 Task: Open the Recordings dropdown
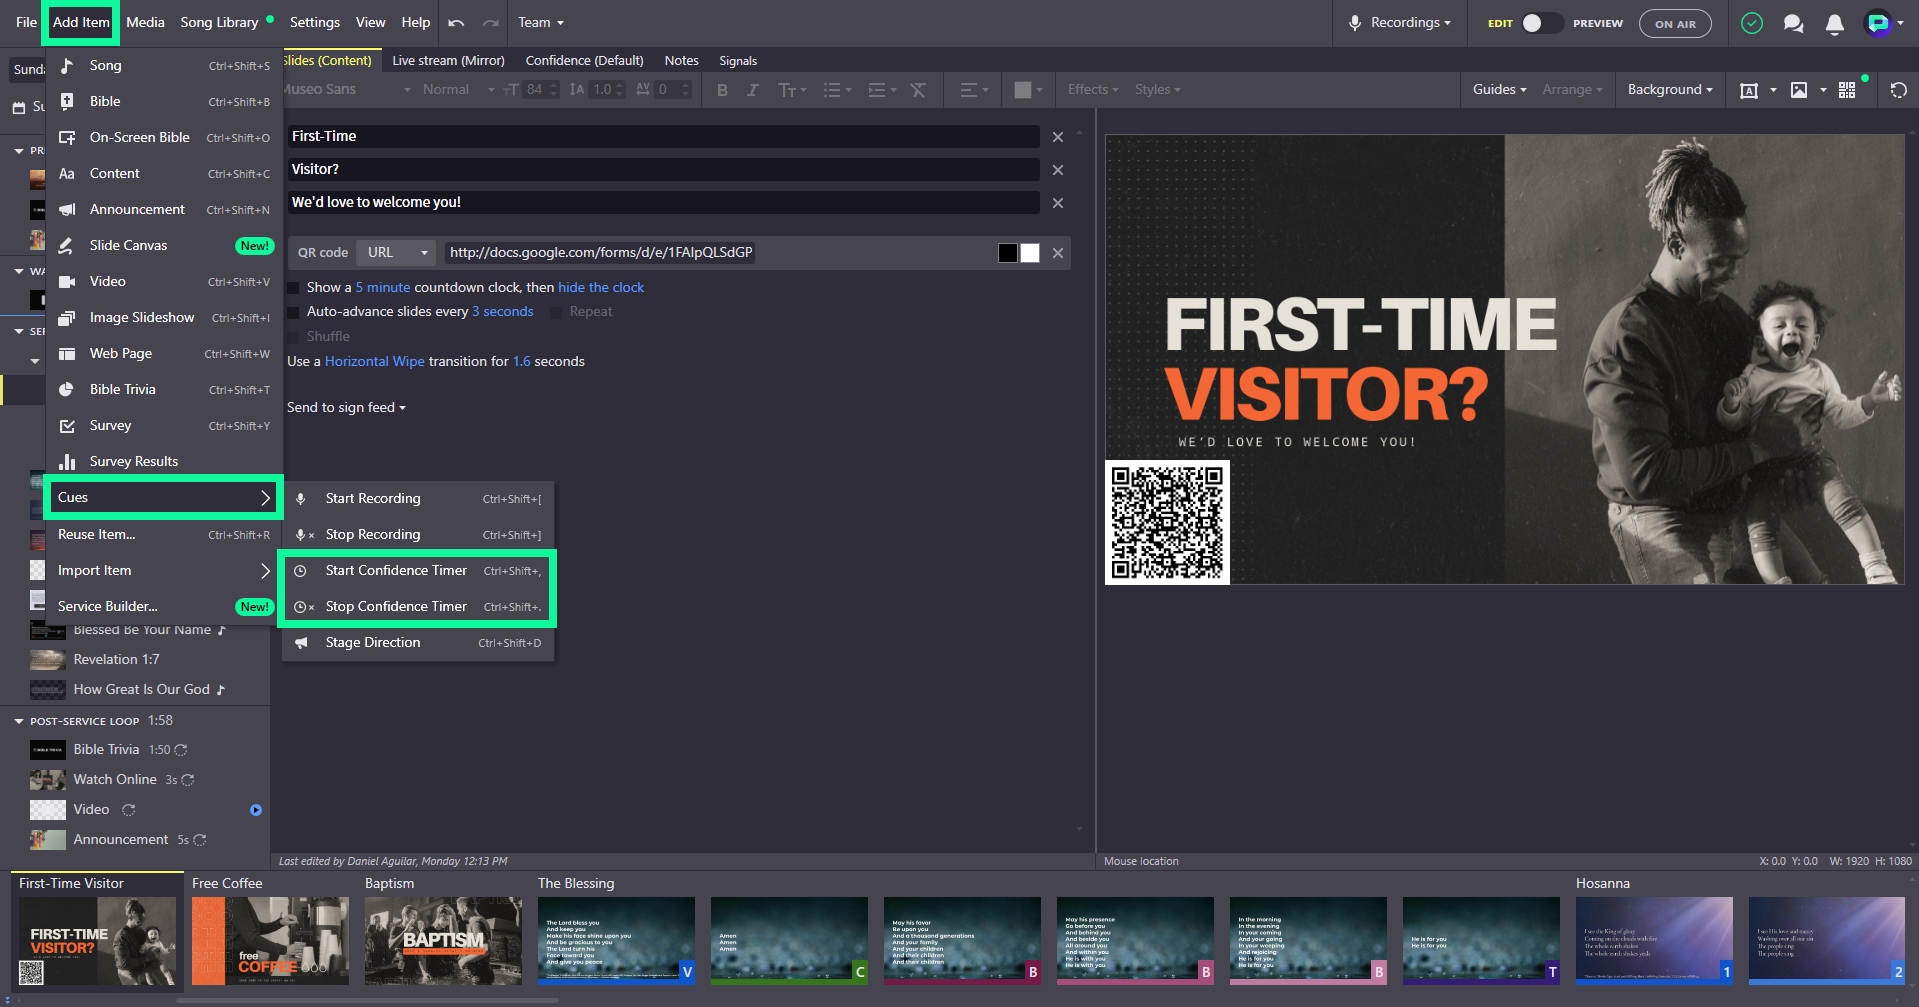pos(1399,23)
